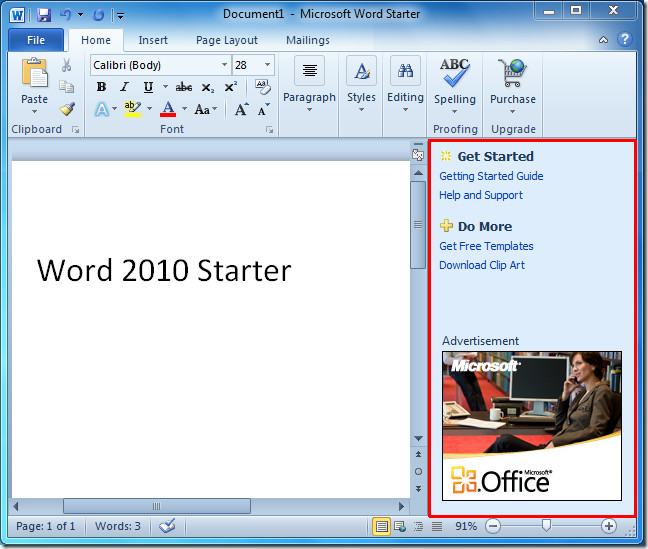This screenshot has width=648, height=549.
Task: Click Get Free Templates link
Action: [x=486, y=246]
